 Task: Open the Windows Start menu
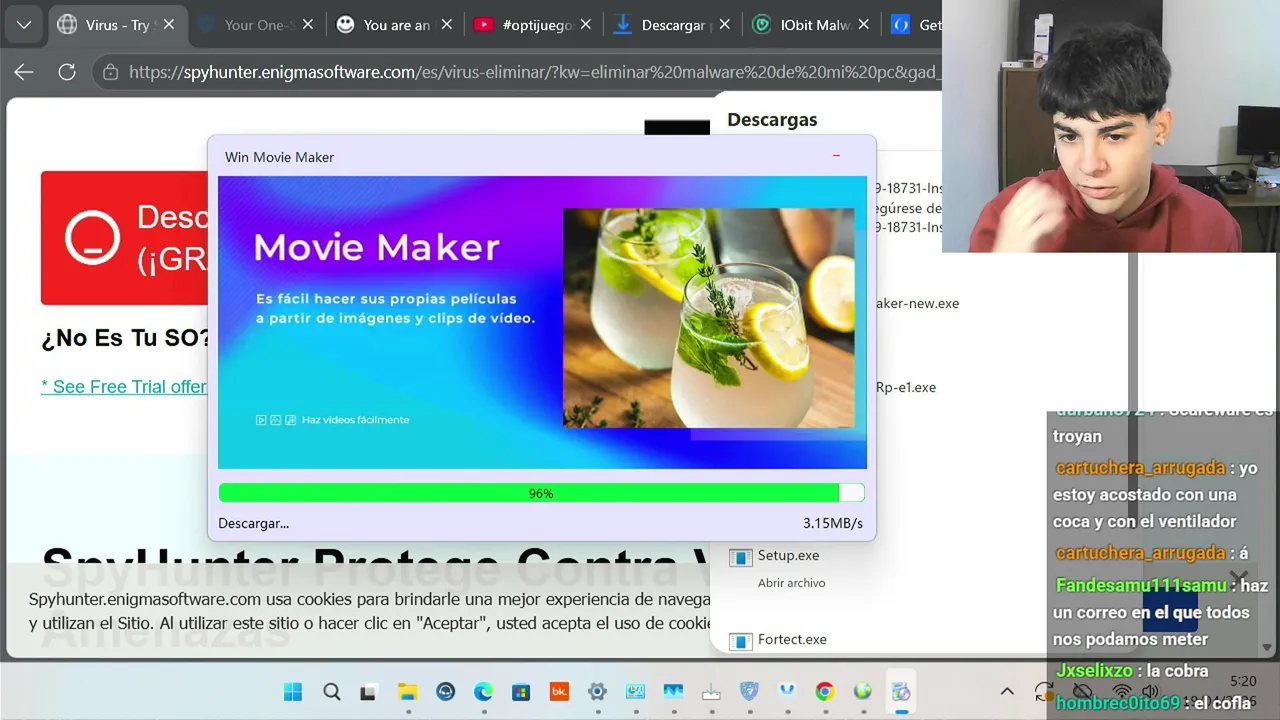(x=293, y=691)
